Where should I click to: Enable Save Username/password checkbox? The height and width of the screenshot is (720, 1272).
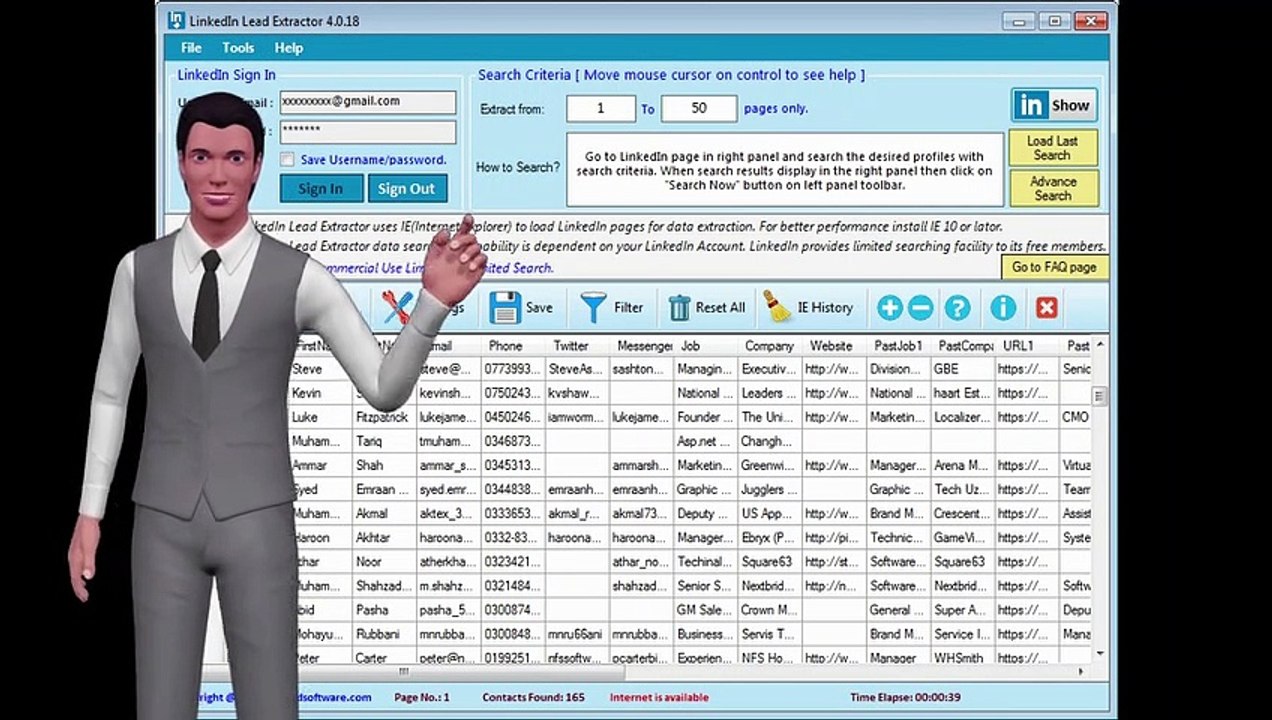coord(288,160)
